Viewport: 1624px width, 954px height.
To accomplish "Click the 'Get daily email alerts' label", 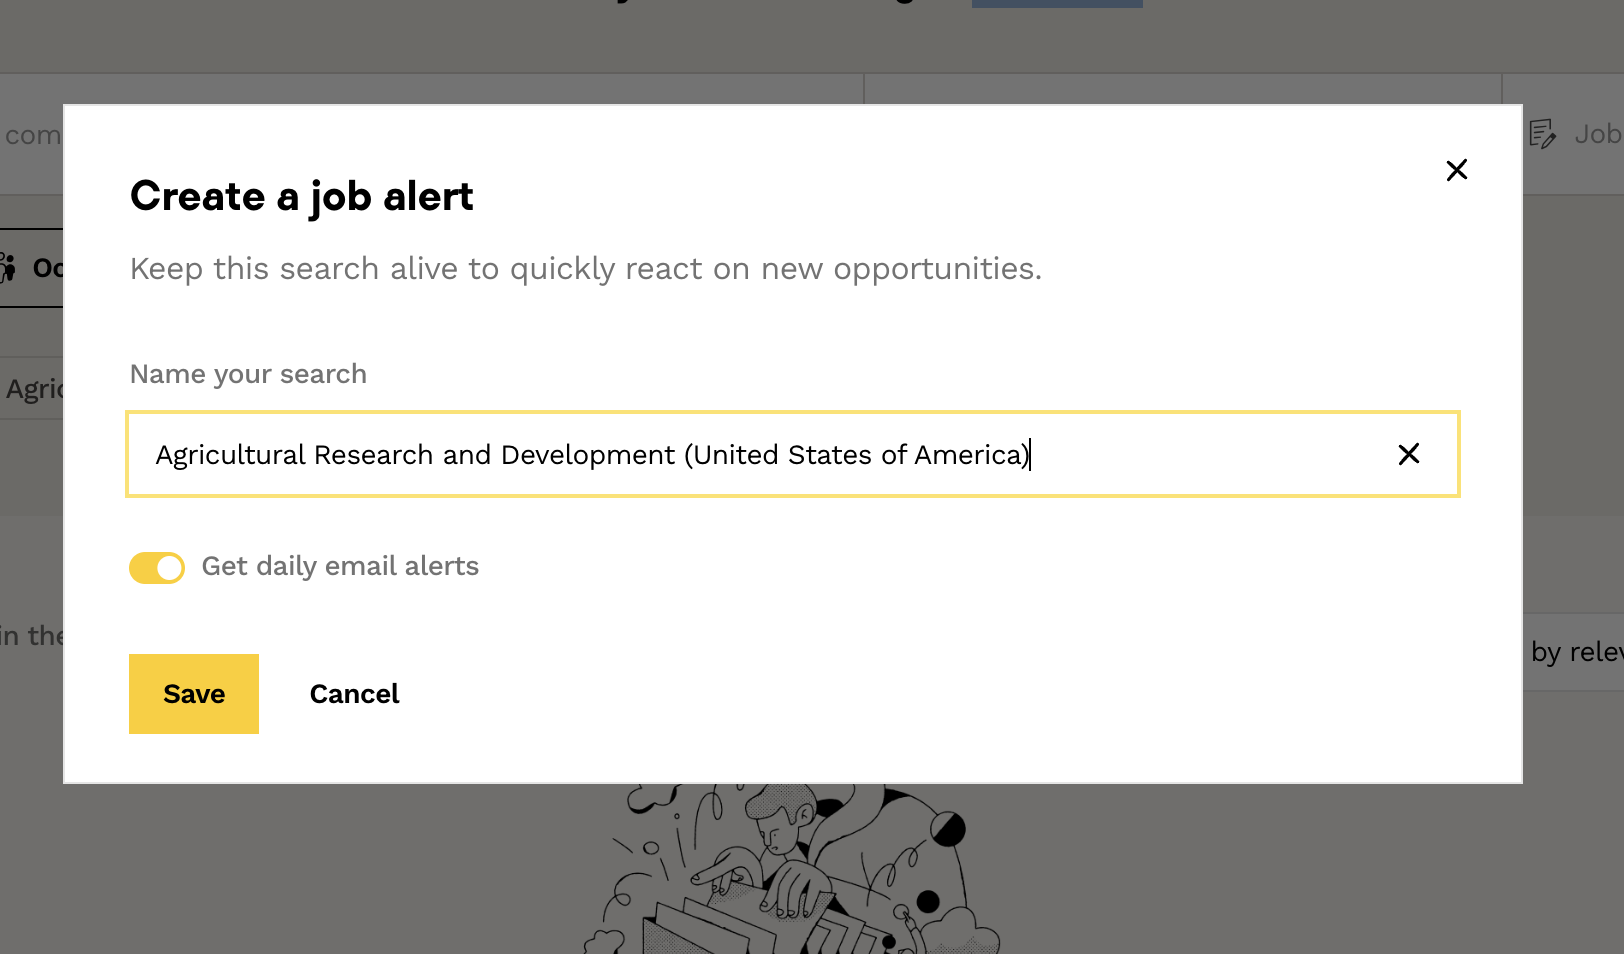I will click(x=340, y=566).
